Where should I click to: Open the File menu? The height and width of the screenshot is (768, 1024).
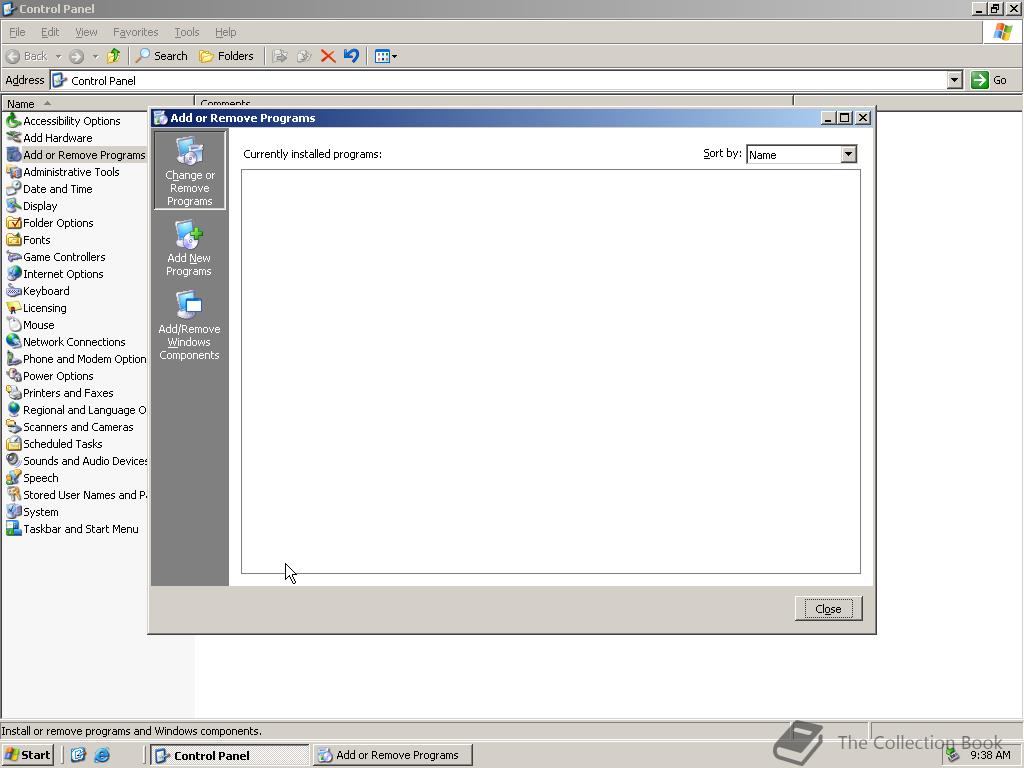17,32
